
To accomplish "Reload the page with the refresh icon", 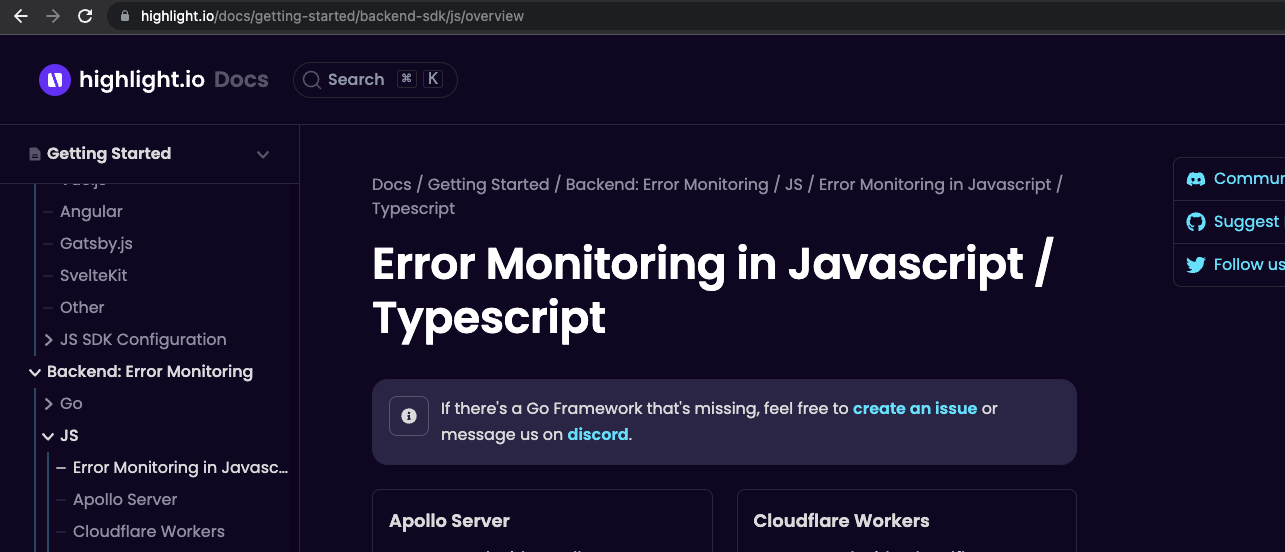I will click(85, 16).
